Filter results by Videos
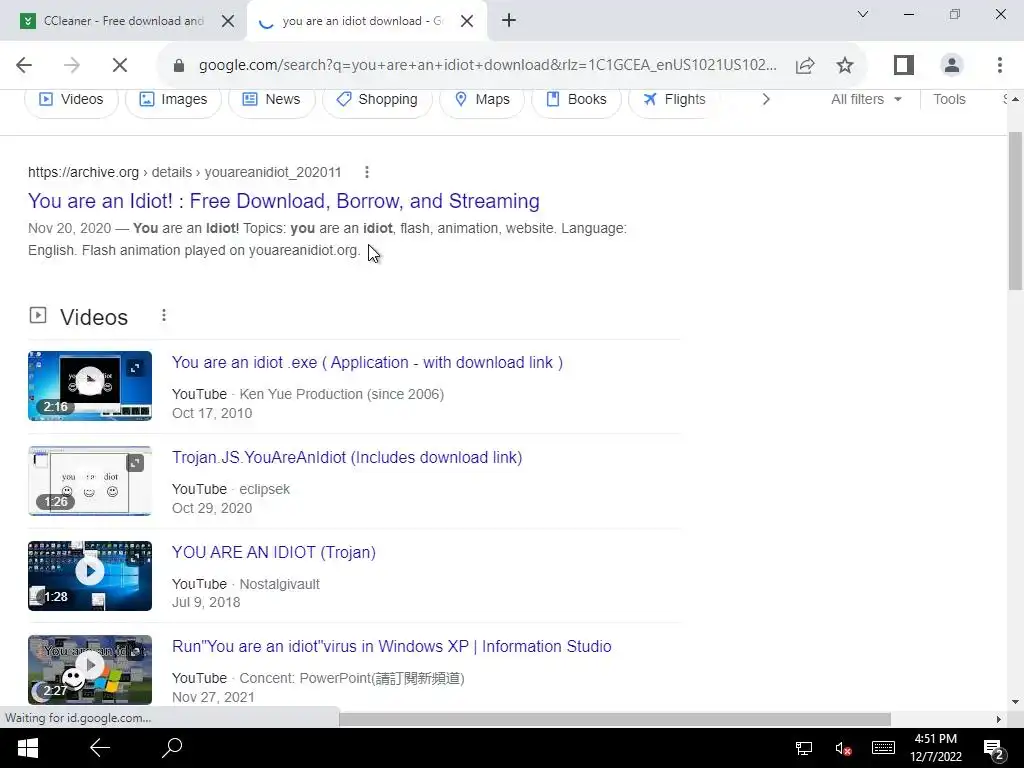 tap(71, 99)
